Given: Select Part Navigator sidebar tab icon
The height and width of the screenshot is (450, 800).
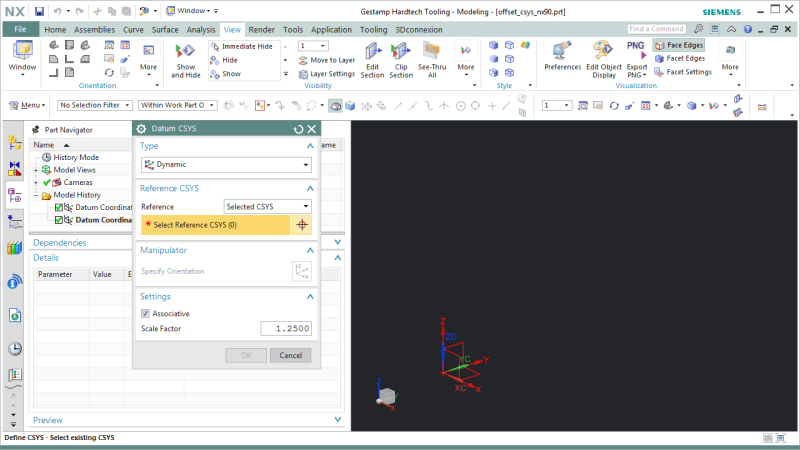Looking at the screenshot, I should (x=15, y=195).
